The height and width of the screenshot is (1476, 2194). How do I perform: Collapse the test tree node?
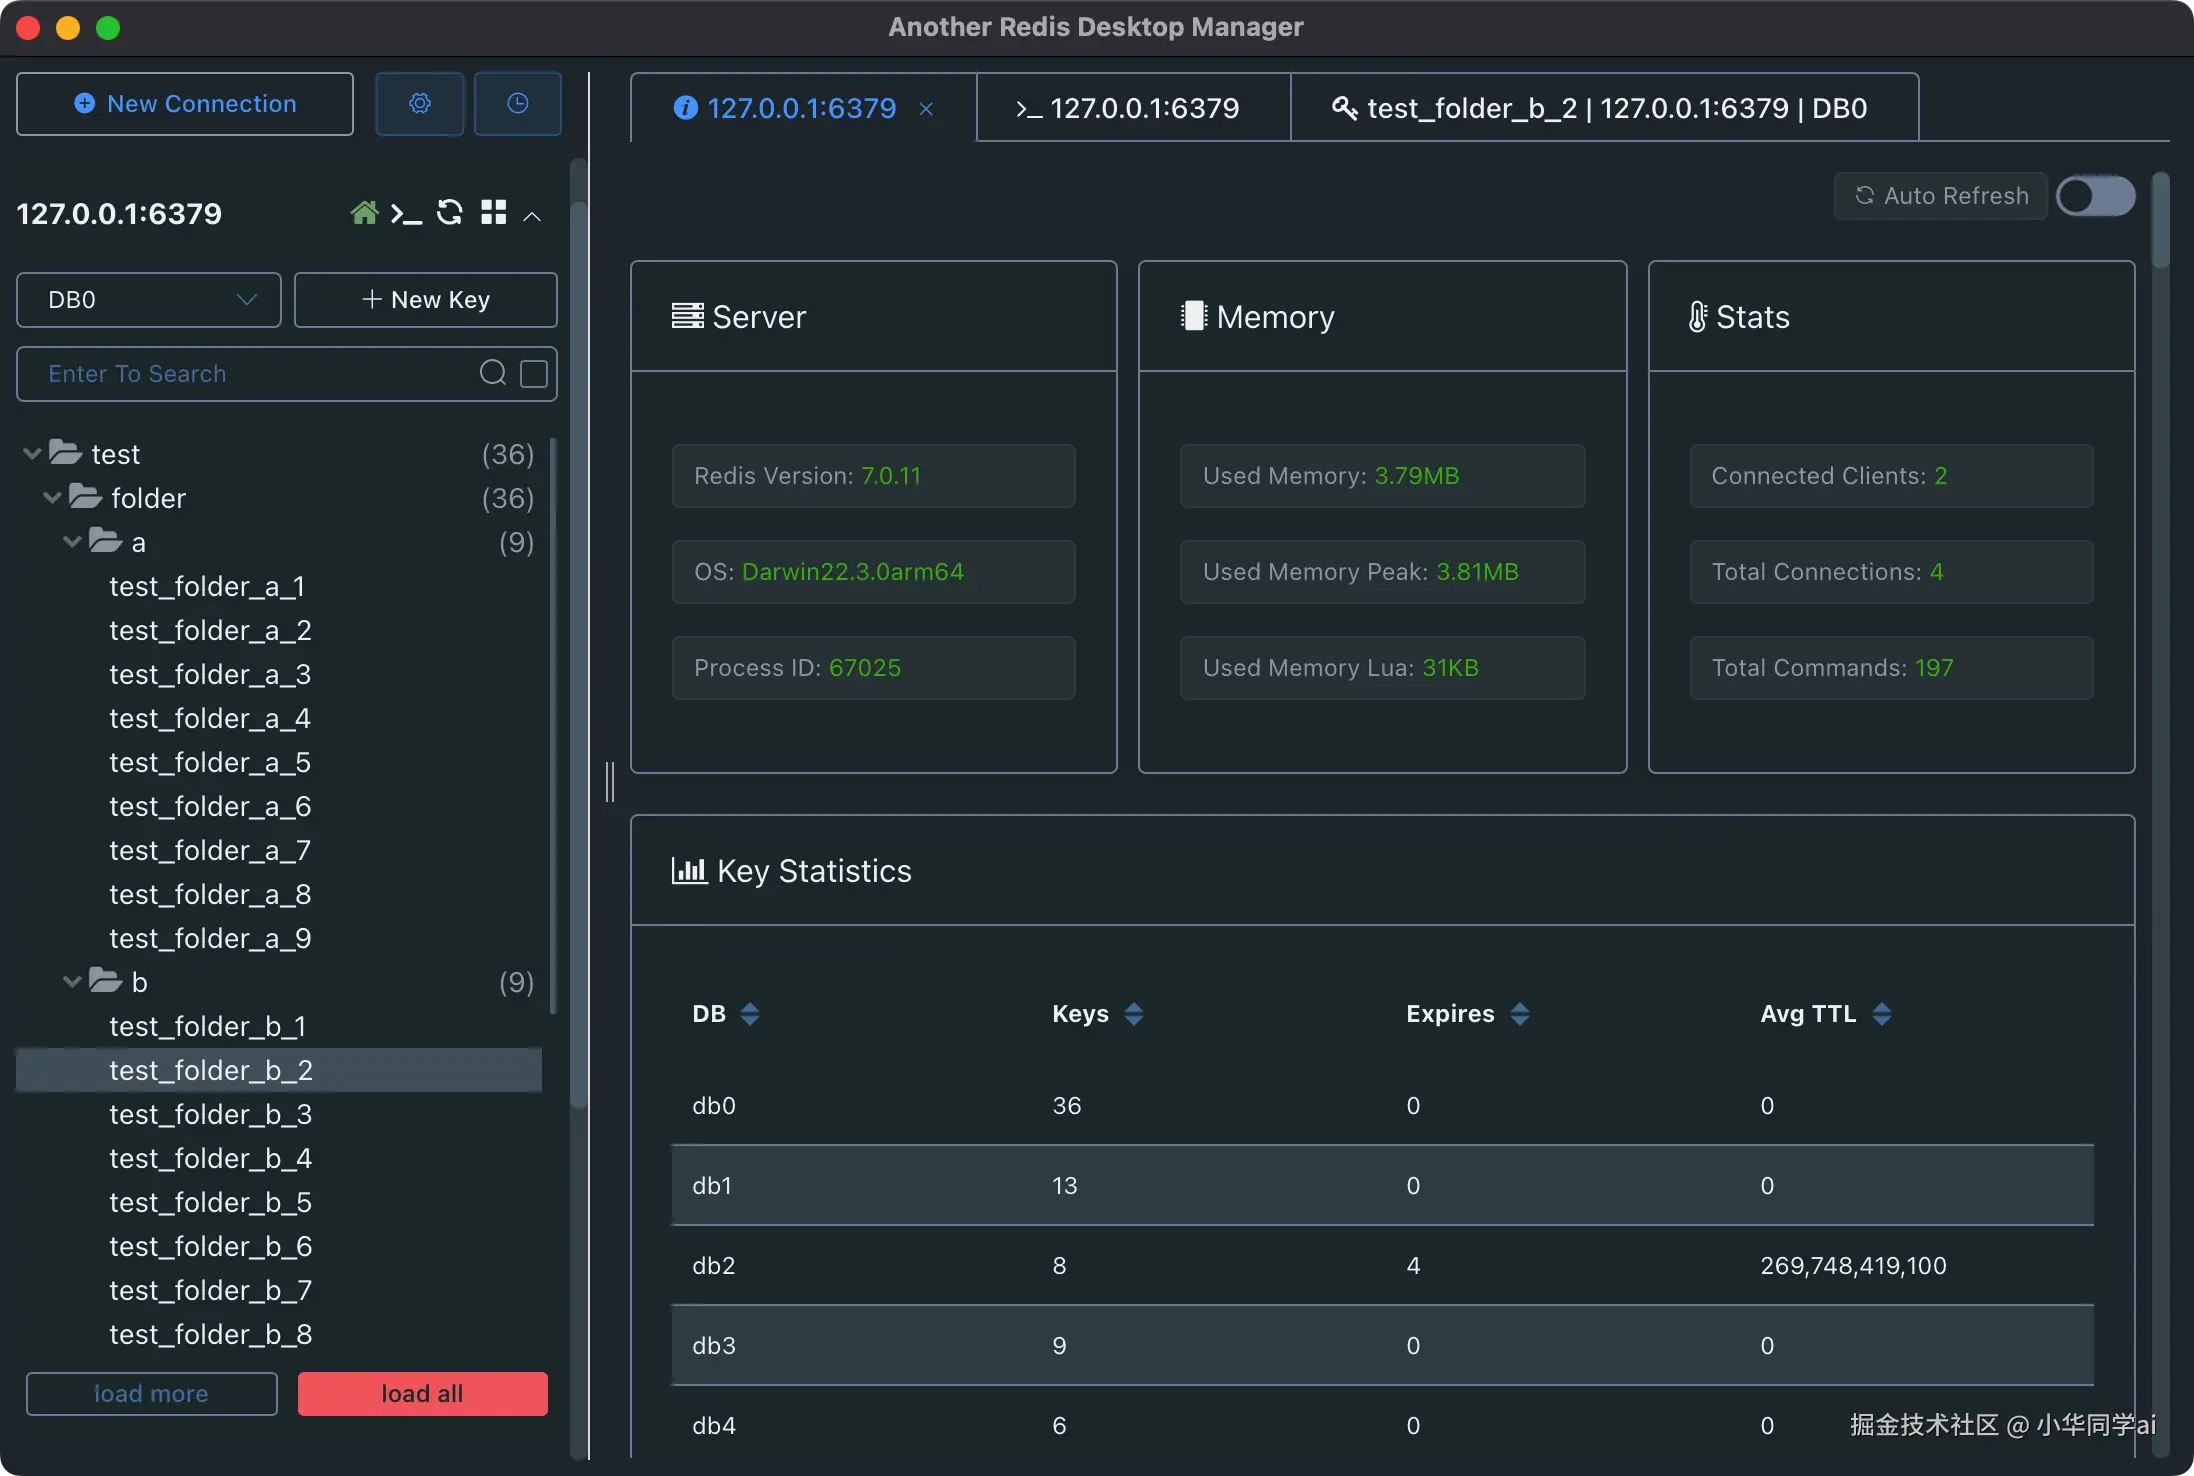click(x=32, y=451)
